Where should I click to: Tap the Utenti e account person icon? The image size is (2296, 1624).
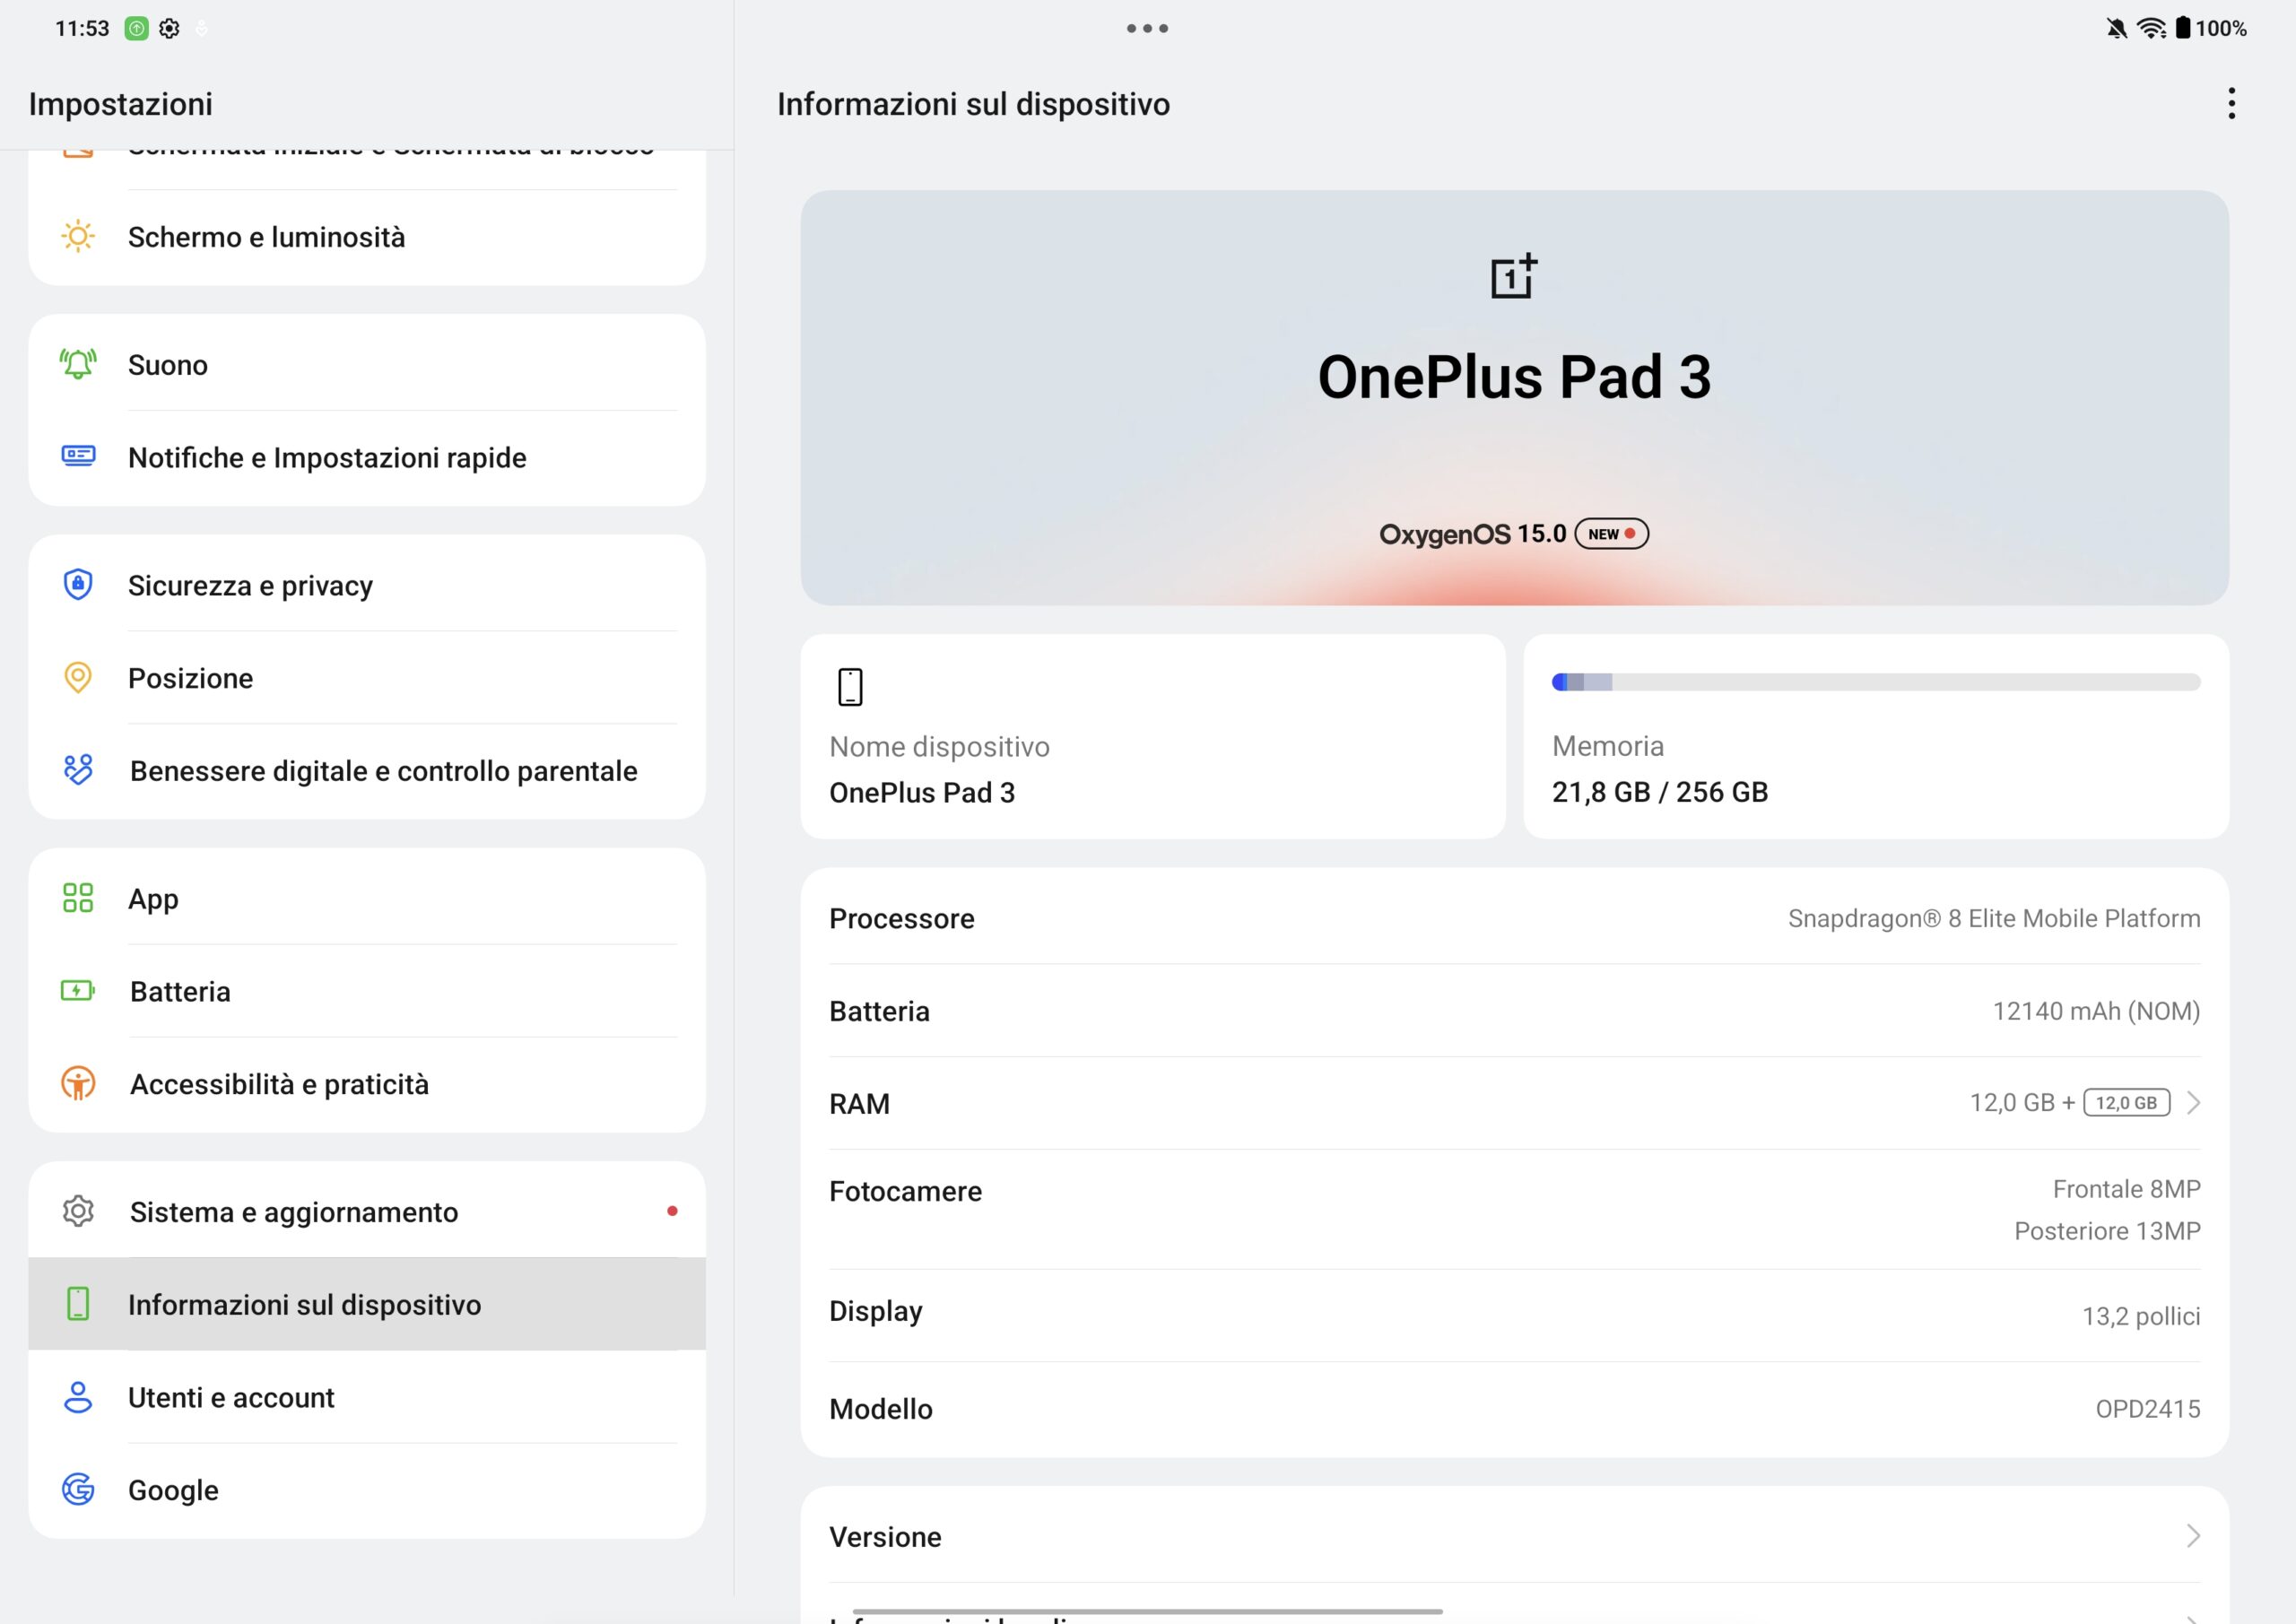click(x=78, y=1397)
